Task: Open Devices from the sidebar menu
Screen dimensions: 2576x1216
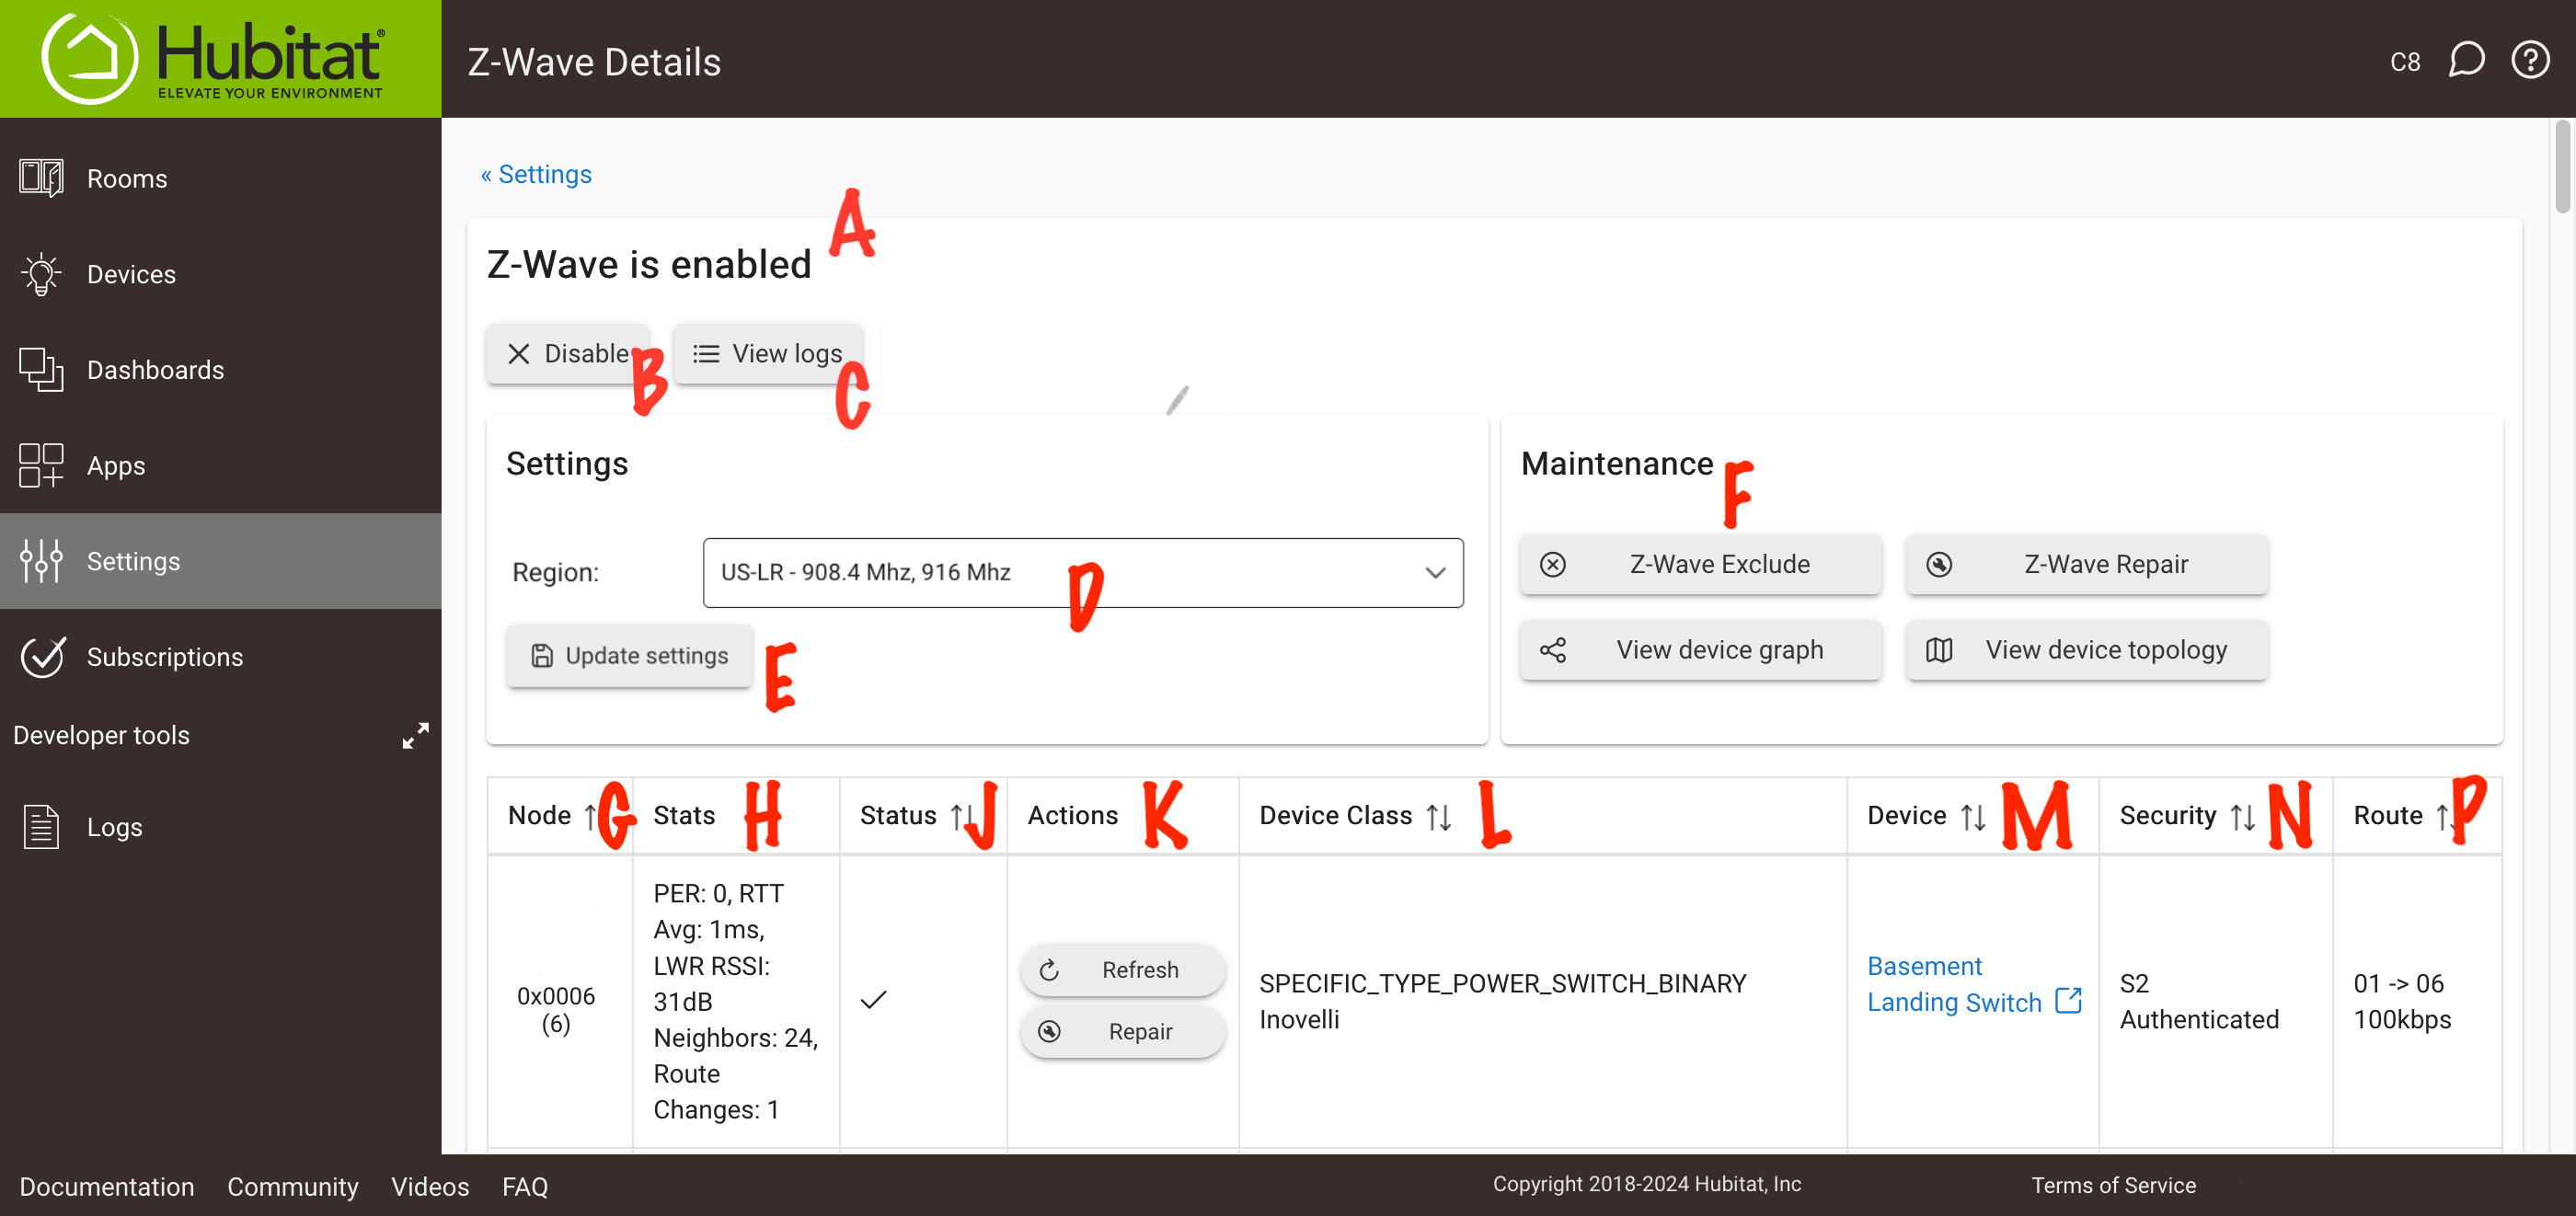Action: (132, 274)
